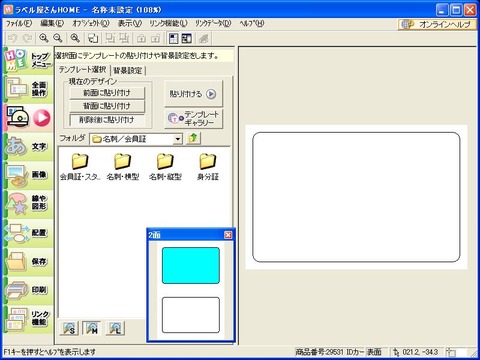This screenshot has width=480, height=360.
Task: Click the object size icon in status bar
Action: pos(451,352)
